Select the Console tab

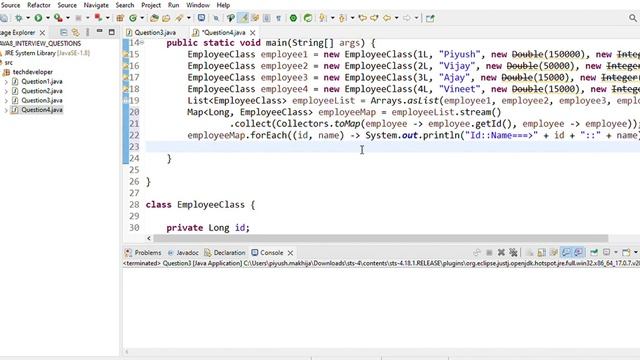point(267,253)
